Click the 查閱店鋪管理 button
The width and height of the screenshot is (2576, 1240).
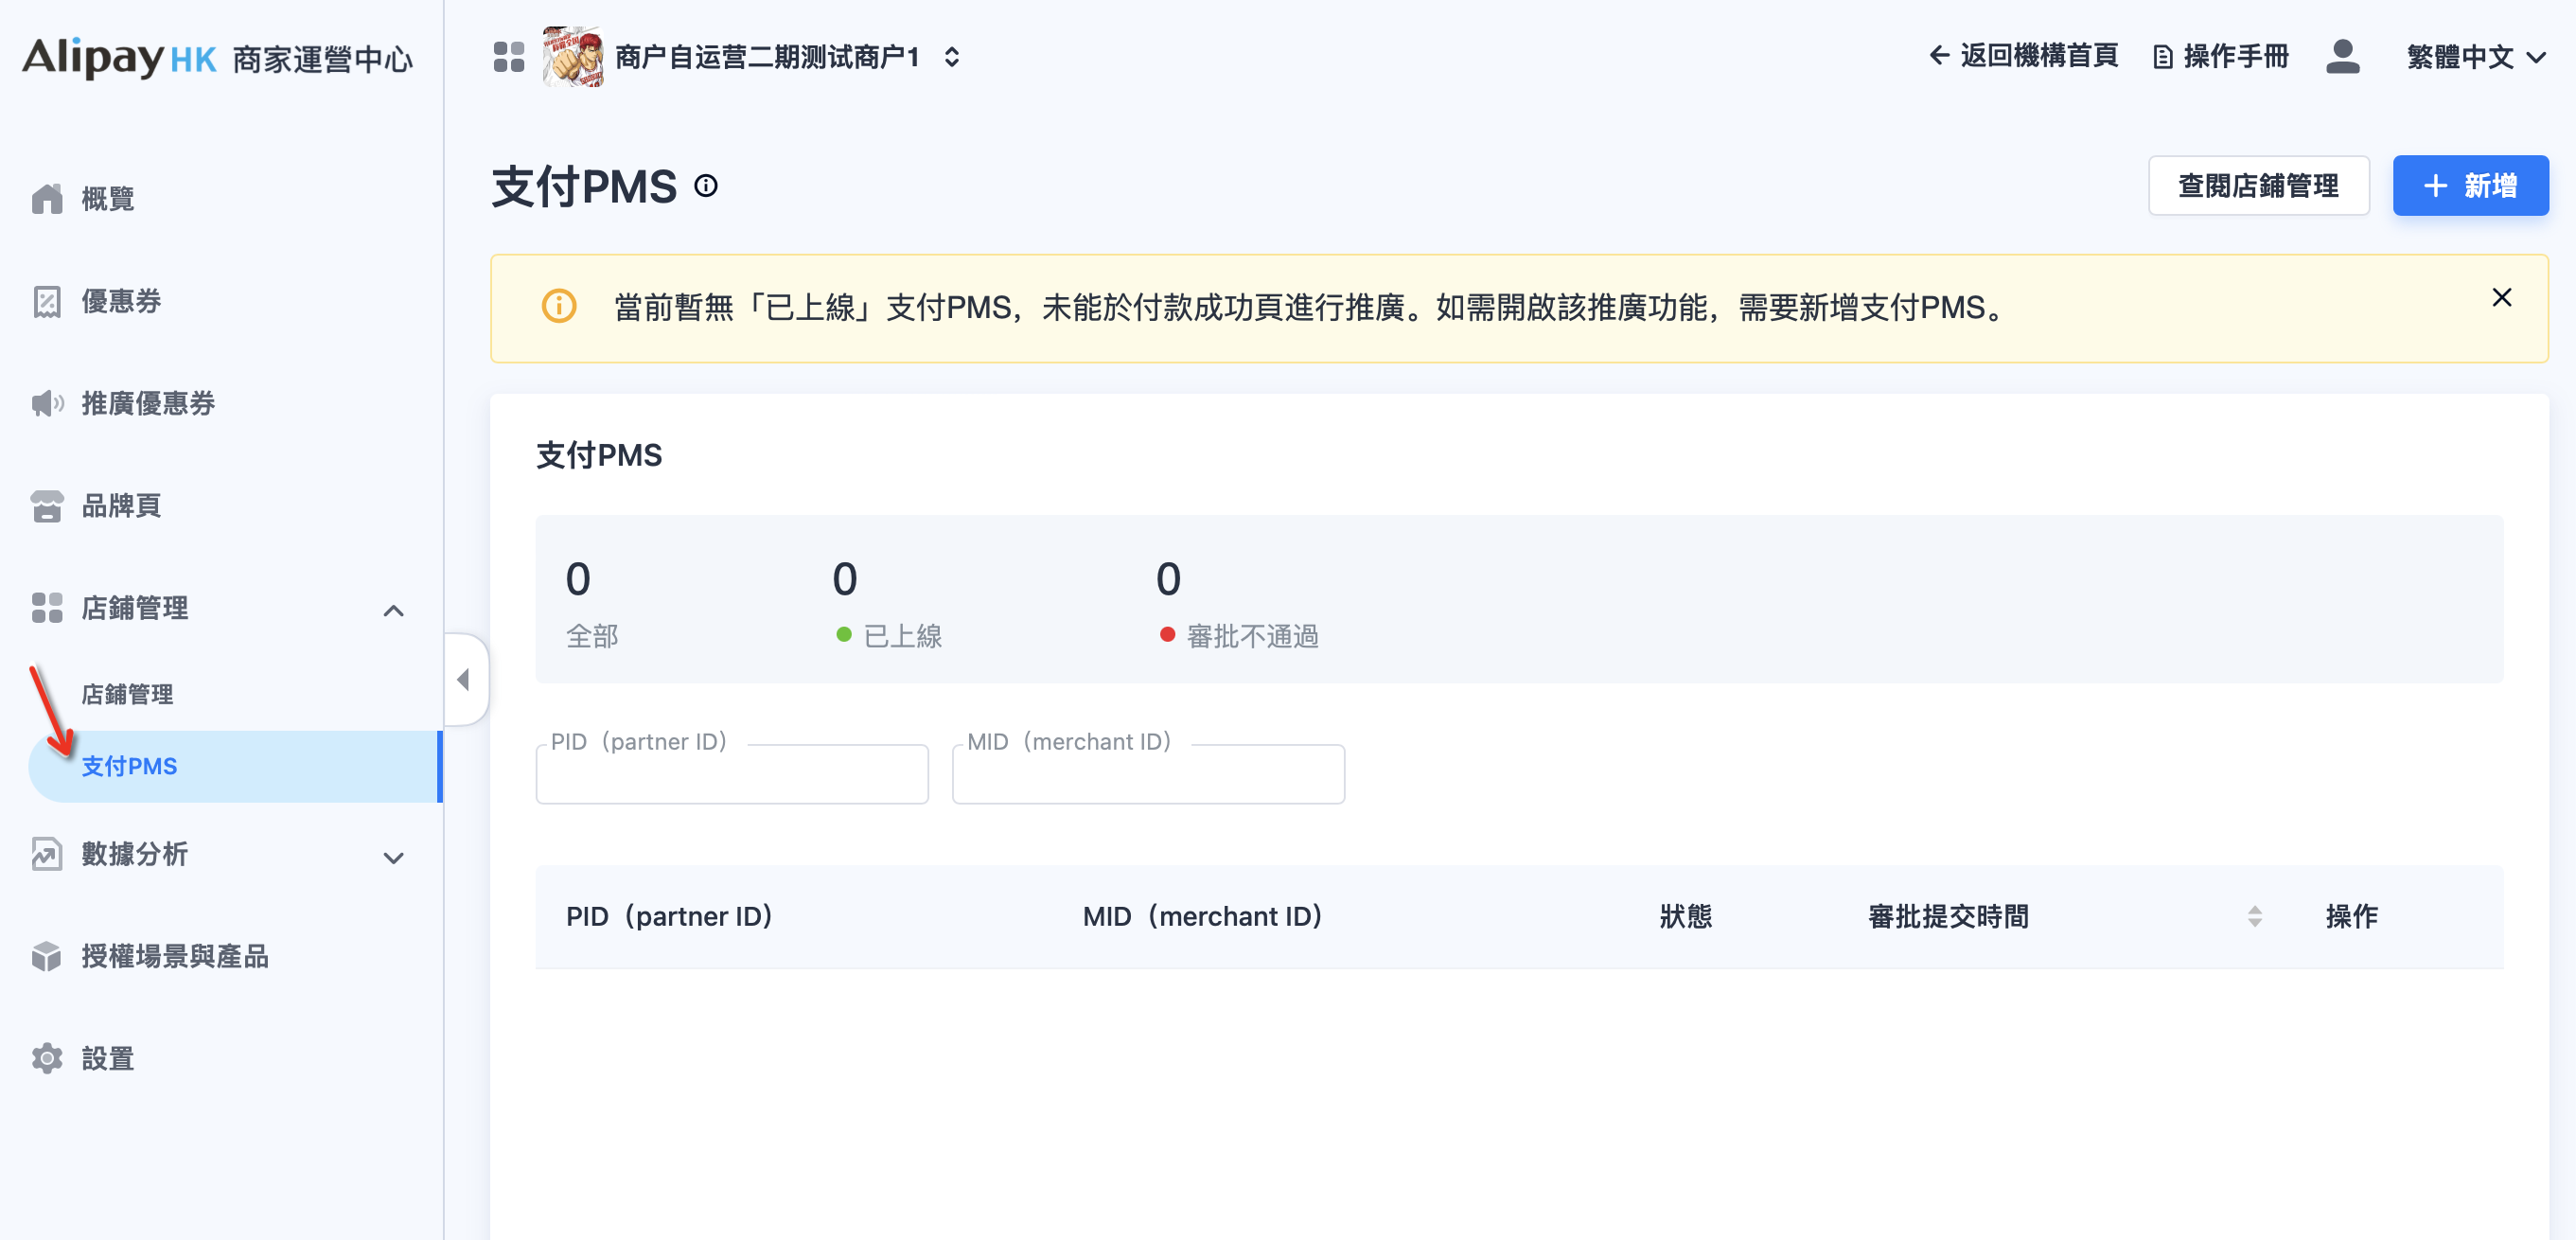2258,185
